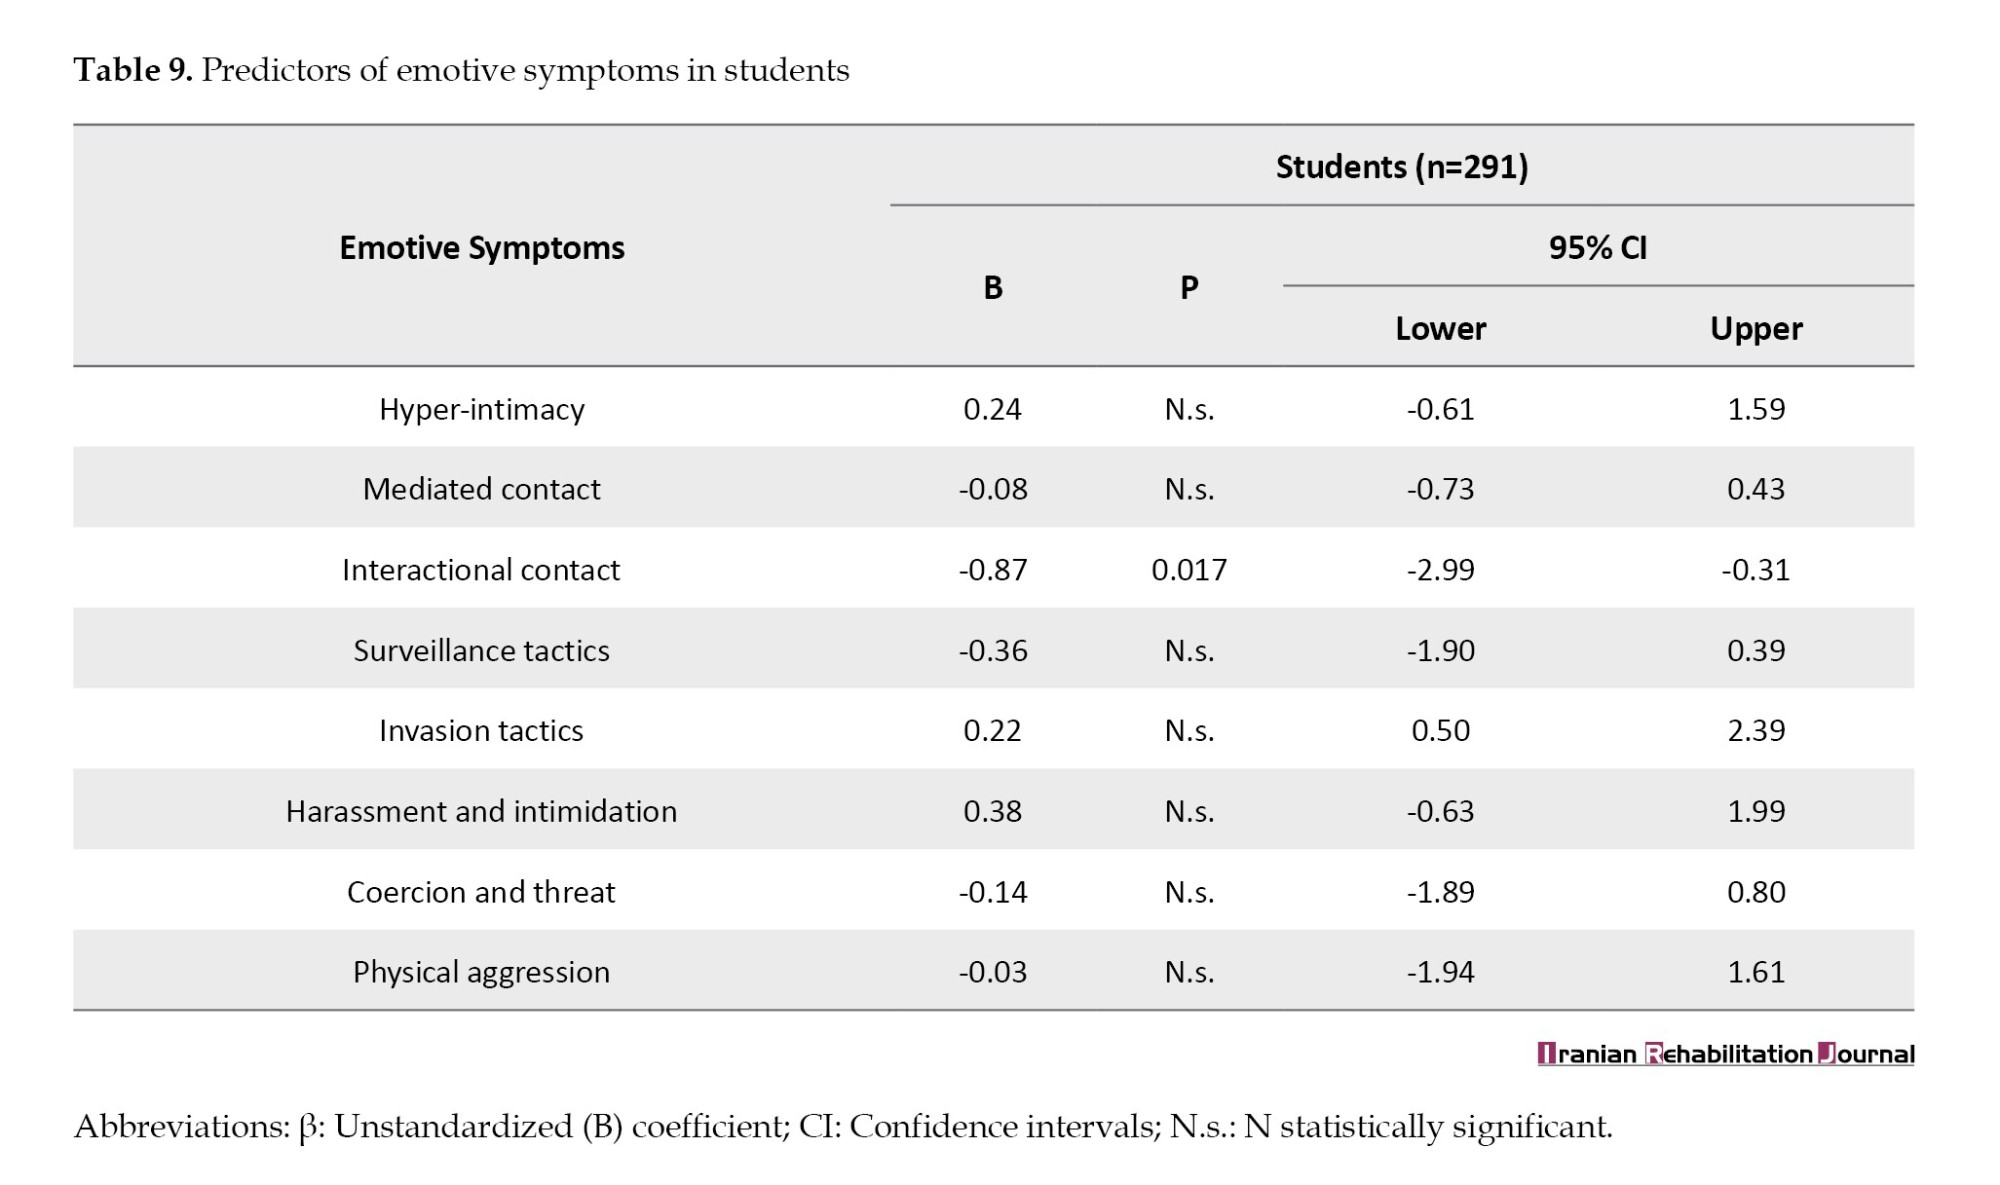Click the Upper column header

(x=1756, y=328)
